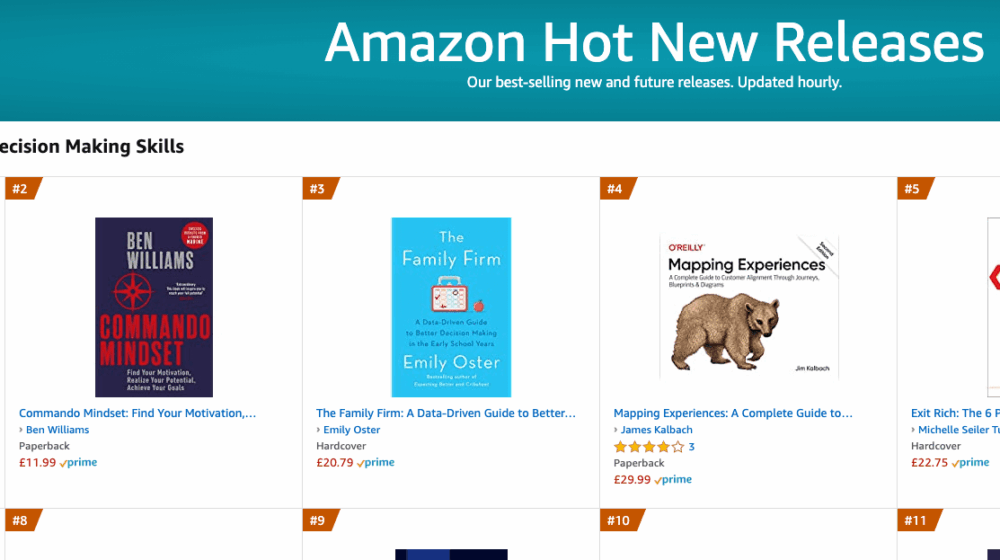This screenshot has height=560, width=1000.
Task: Click the Prime logo beside £20.79
Action: [376, 463]
